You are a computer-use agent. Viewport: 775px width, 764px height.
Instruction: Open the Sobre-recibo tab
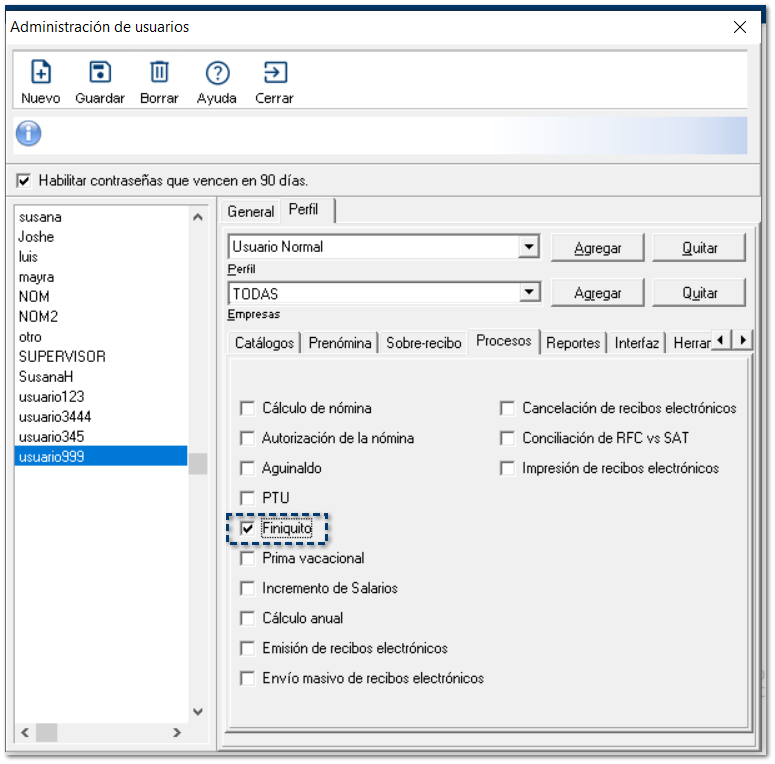(x=424, y=343)
